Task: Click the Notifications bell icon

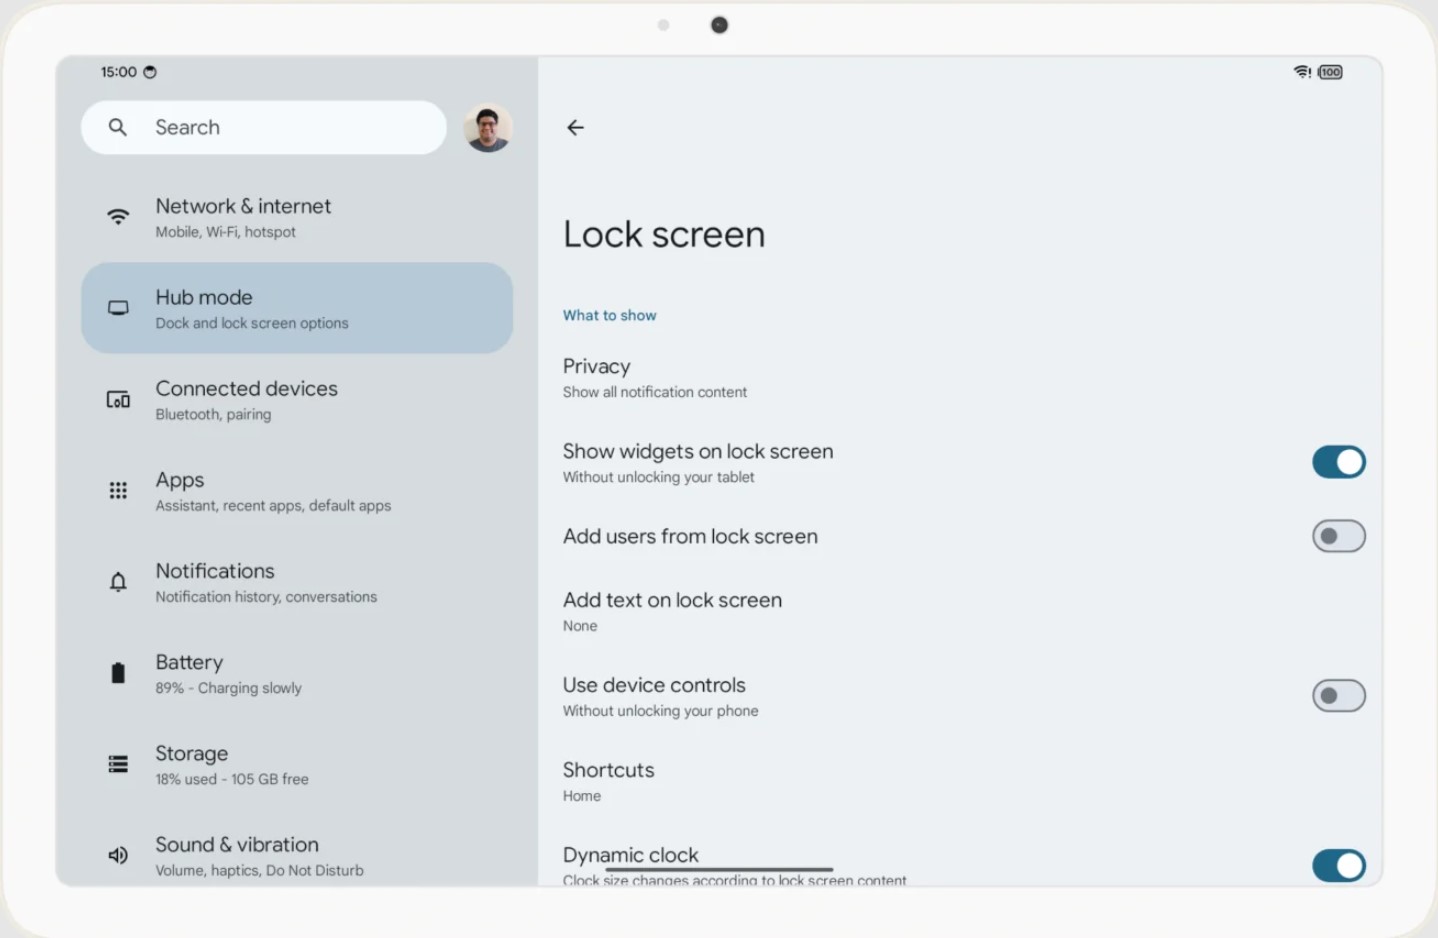Action: 118,582
